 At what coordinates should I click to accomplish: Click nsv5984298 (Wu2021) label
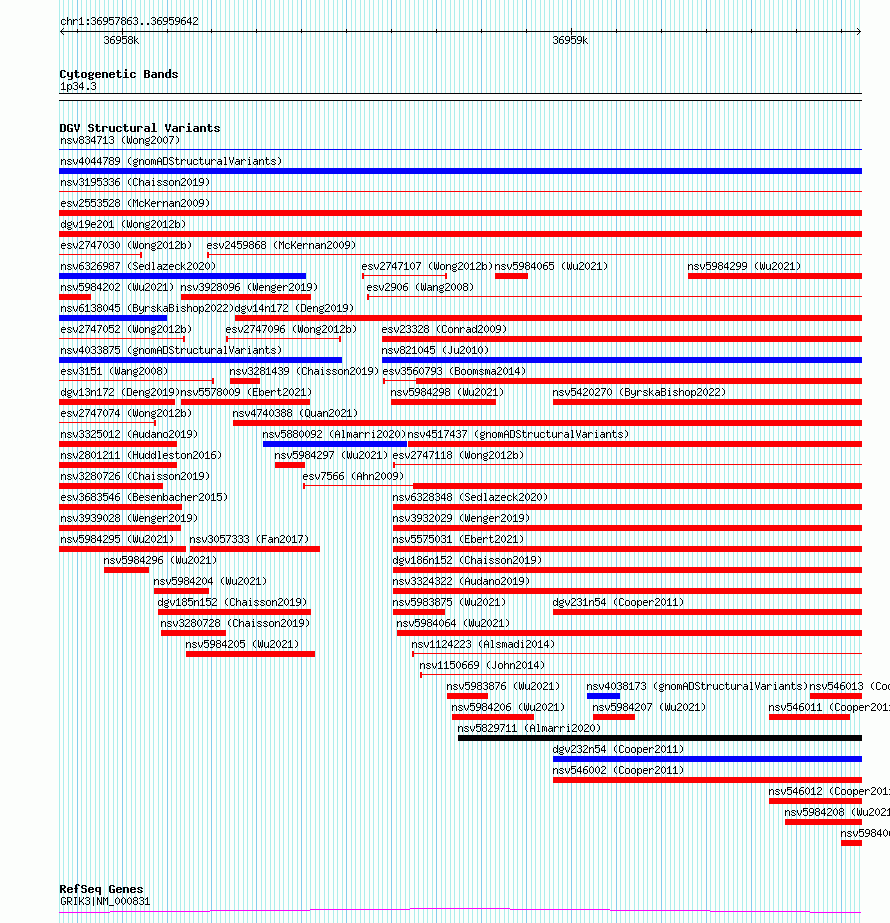(x=447, y=392)
